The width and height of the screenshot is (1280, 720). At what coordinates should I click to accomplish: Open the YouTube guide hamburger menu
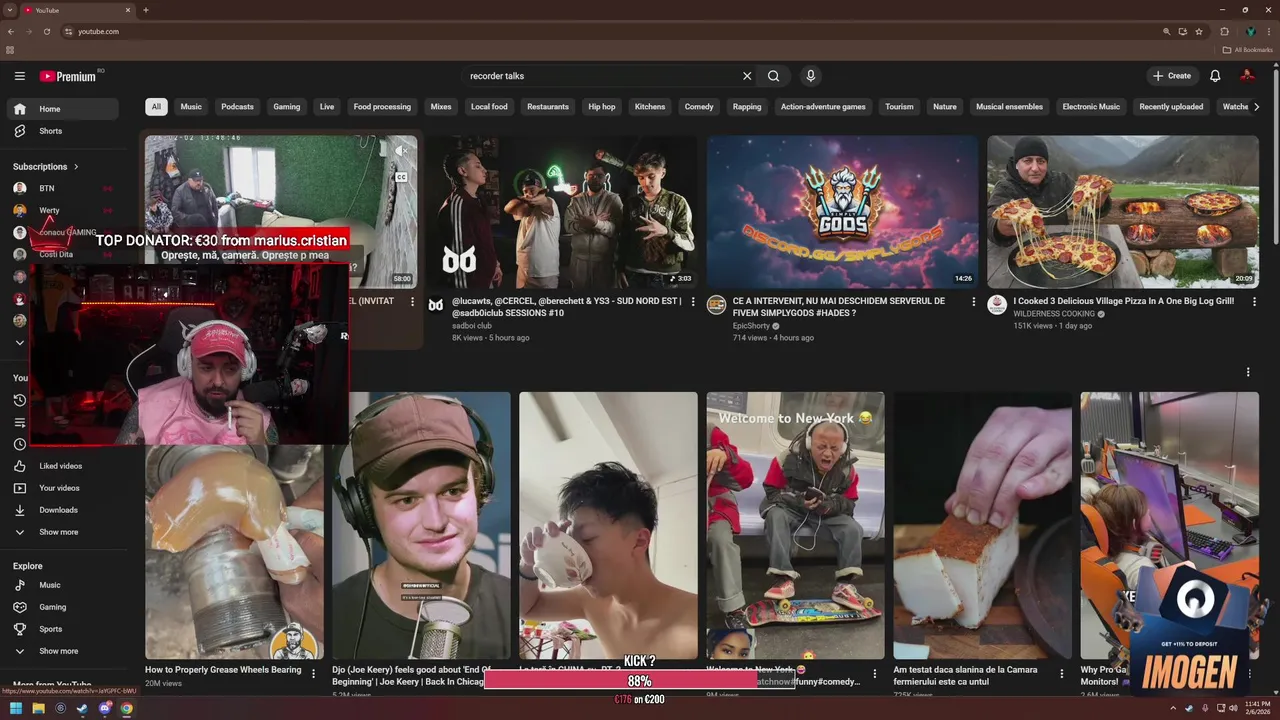click(19, 76)
